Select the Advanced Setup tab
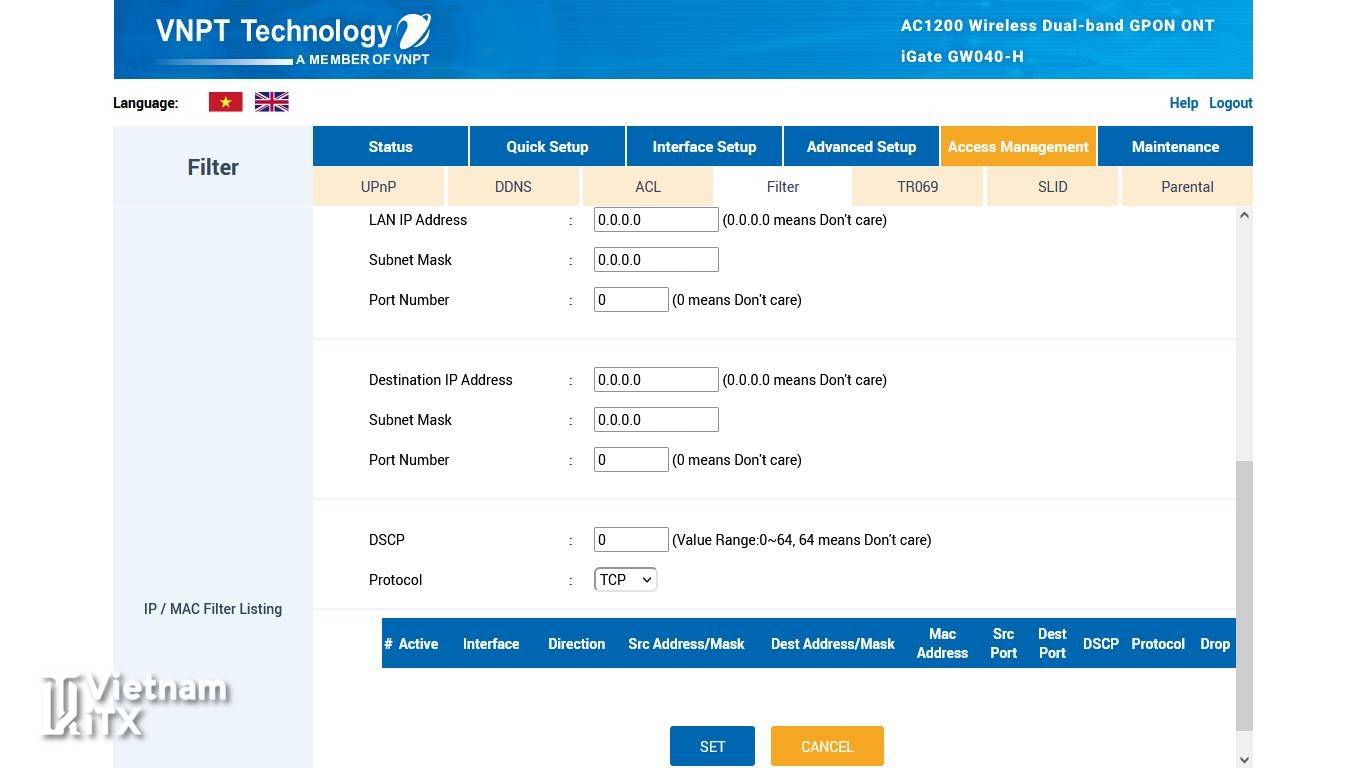 click(861, 147)
